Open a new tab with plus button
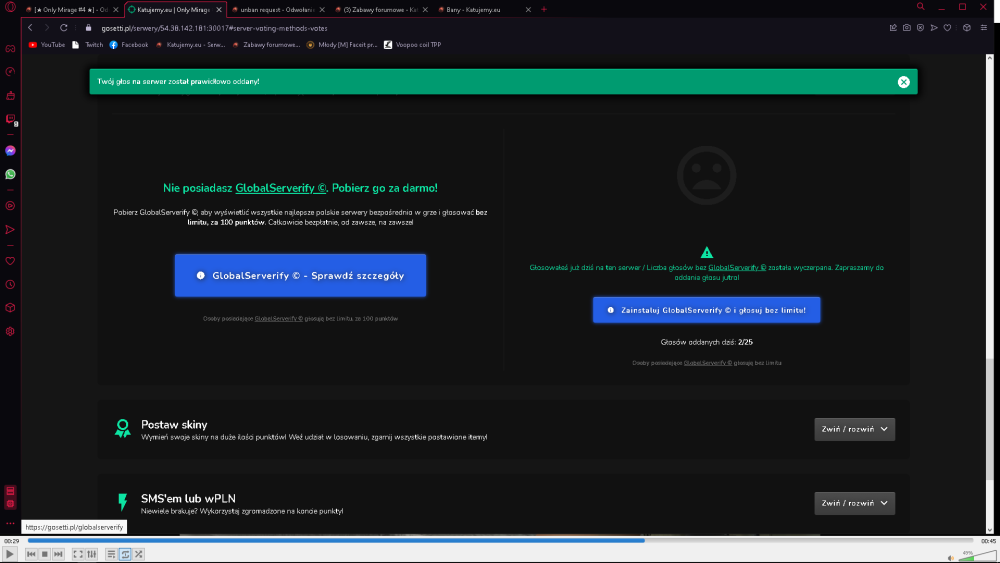The width and height of the screenshot is (1000, 563). 544,10
